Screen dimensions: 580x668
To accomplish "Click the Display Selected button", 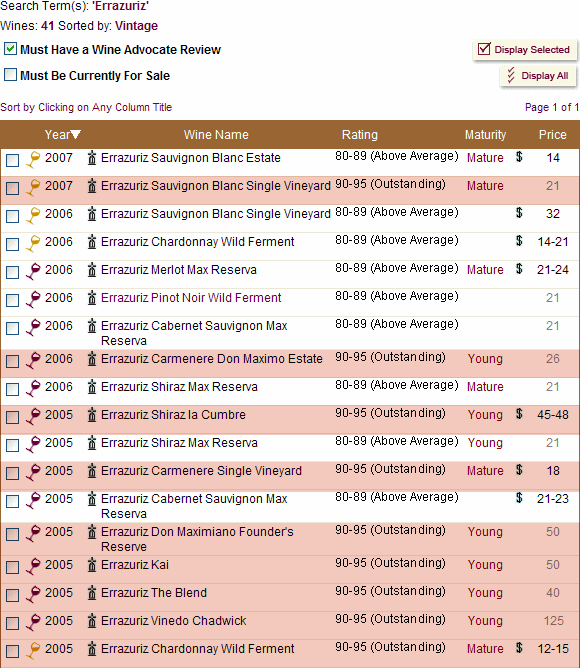I will pos(525,49).
